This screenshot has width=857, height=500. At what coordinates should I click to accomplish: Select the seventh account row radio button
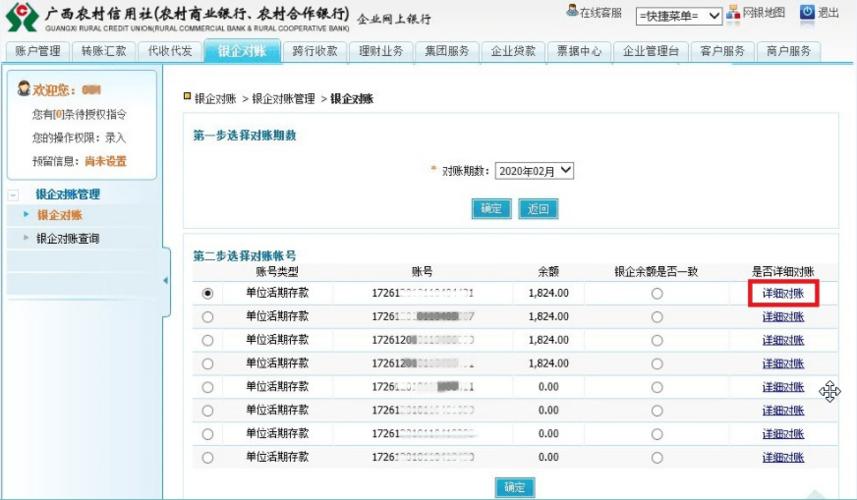point(207,434)
